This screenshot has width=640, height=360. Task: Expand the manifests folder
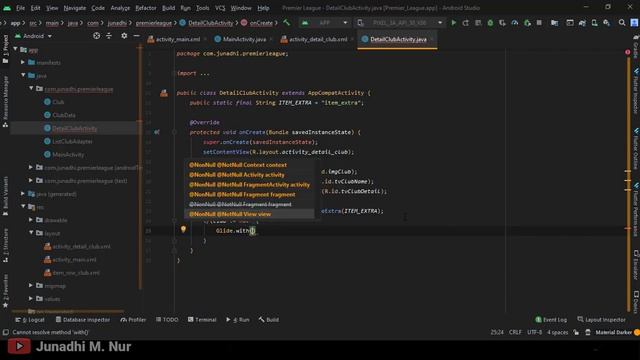23,62
